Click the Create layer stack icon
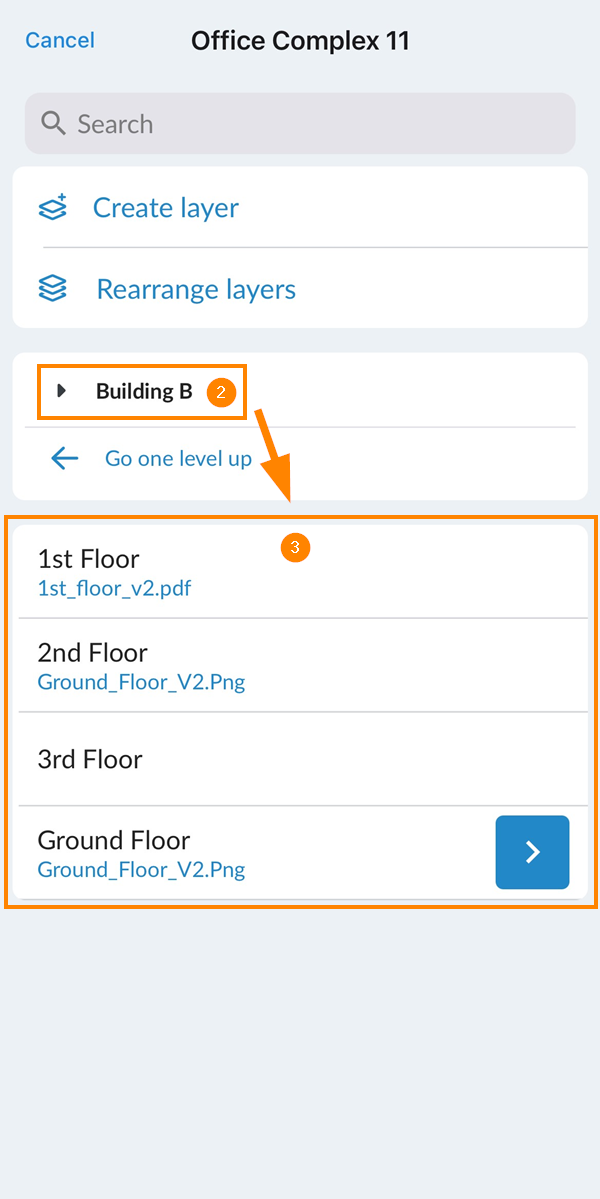This screenshot has height=1199, width=600. click(52, 207)
